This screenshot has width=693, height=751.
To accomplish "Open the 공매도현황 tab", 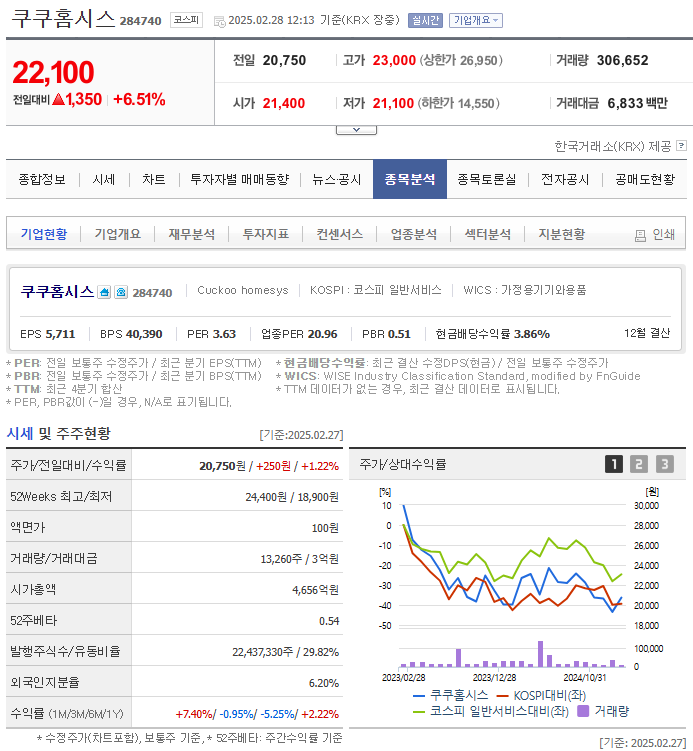I will point(645,179).
